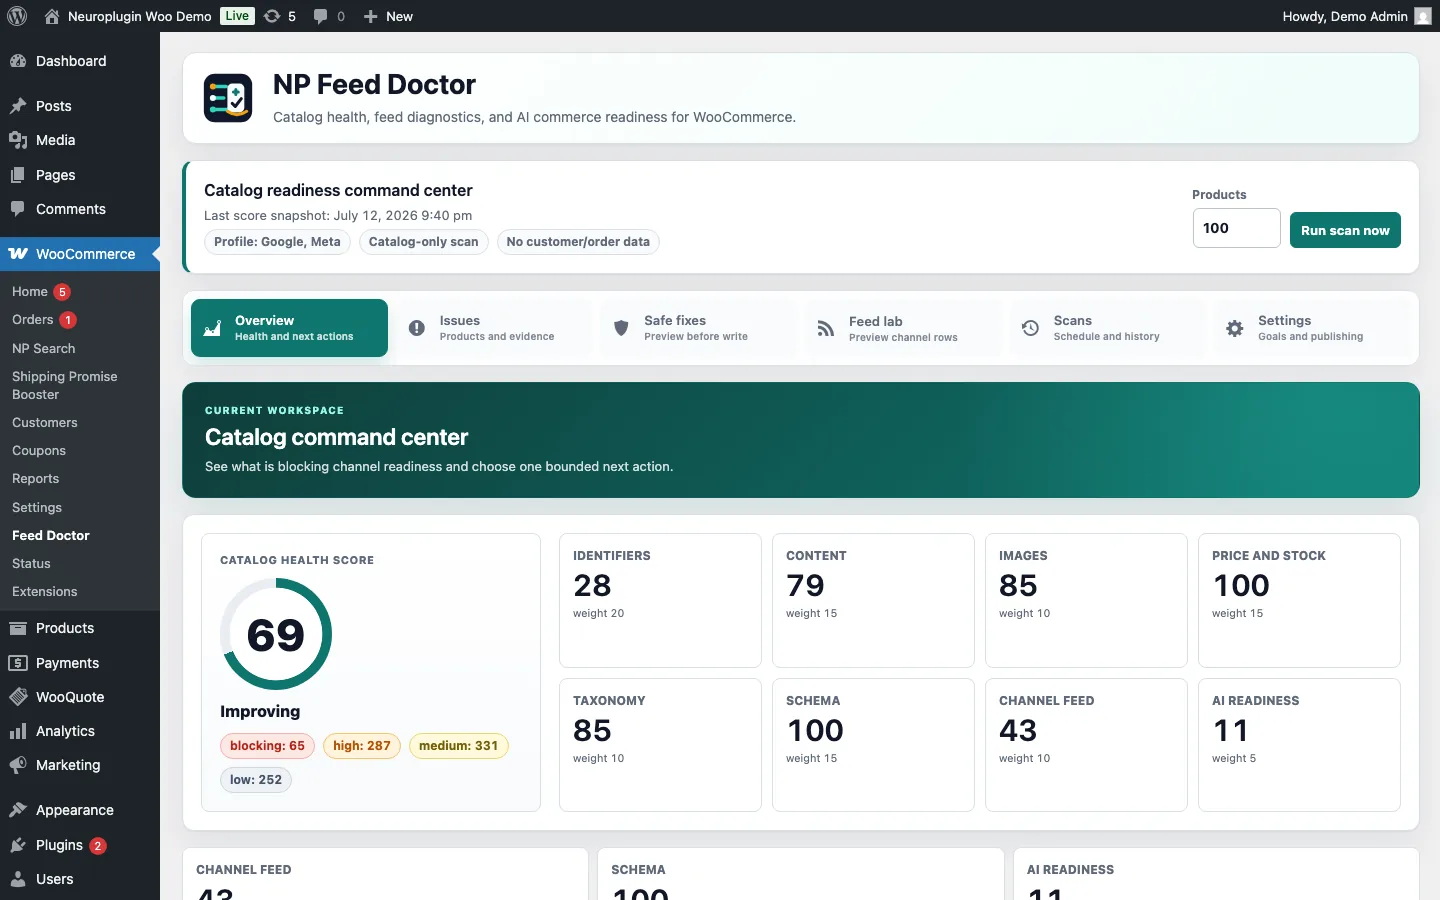Click the Appearance brush icon
Screen dimensions: 1440x900
tap(18, 810)
